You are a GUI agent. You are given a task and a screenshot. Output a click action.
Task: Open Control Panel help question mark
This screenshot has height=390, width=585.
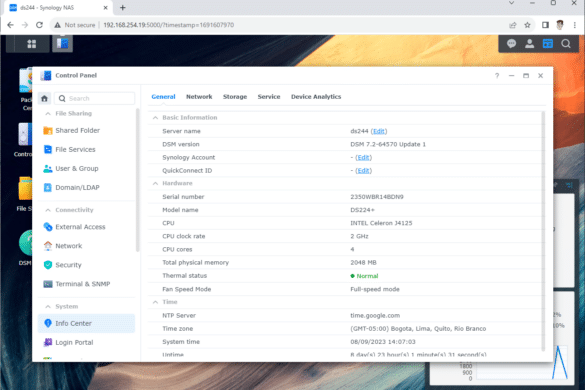point(497,76)
